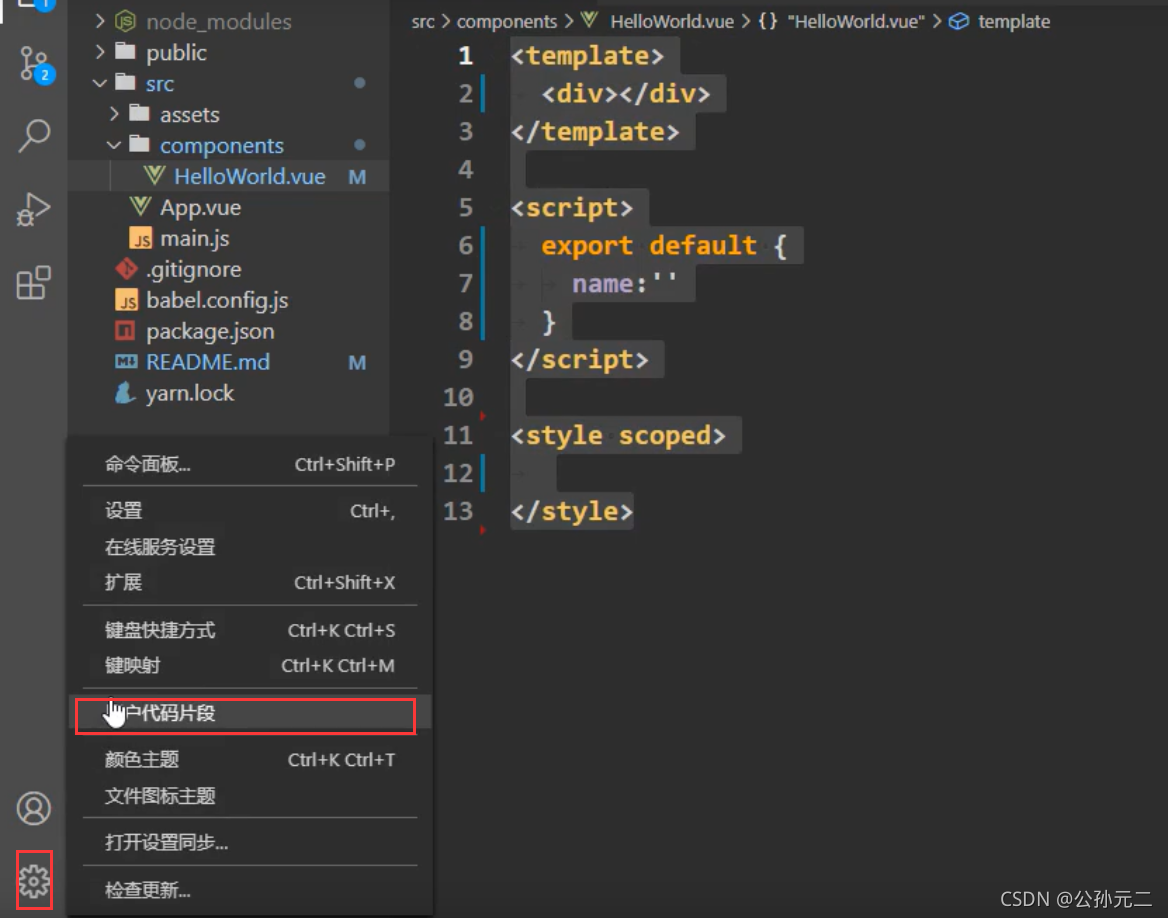The image size is (1168, 918).
Task: Expand the node_modules folder chevron
Action: [100, 21]
